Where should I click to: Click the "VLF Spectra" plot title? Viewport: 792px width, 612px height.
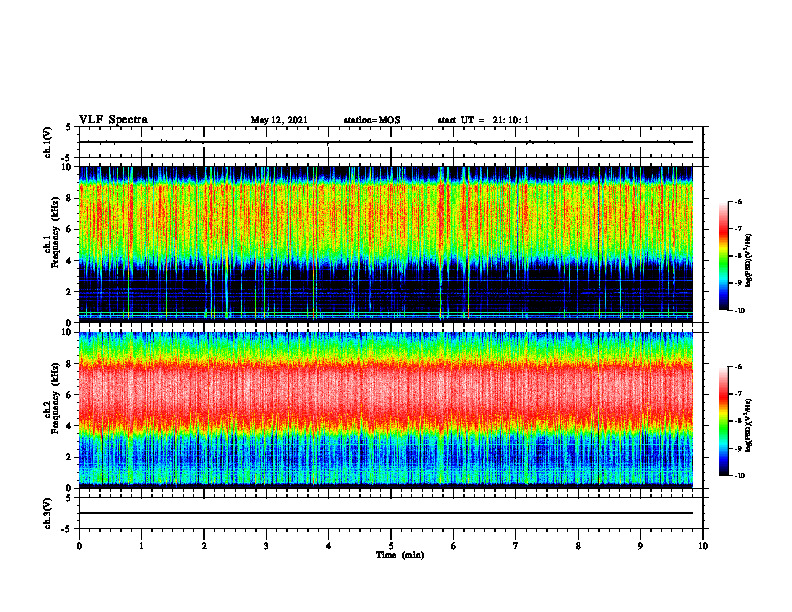(x=113, y=120)
